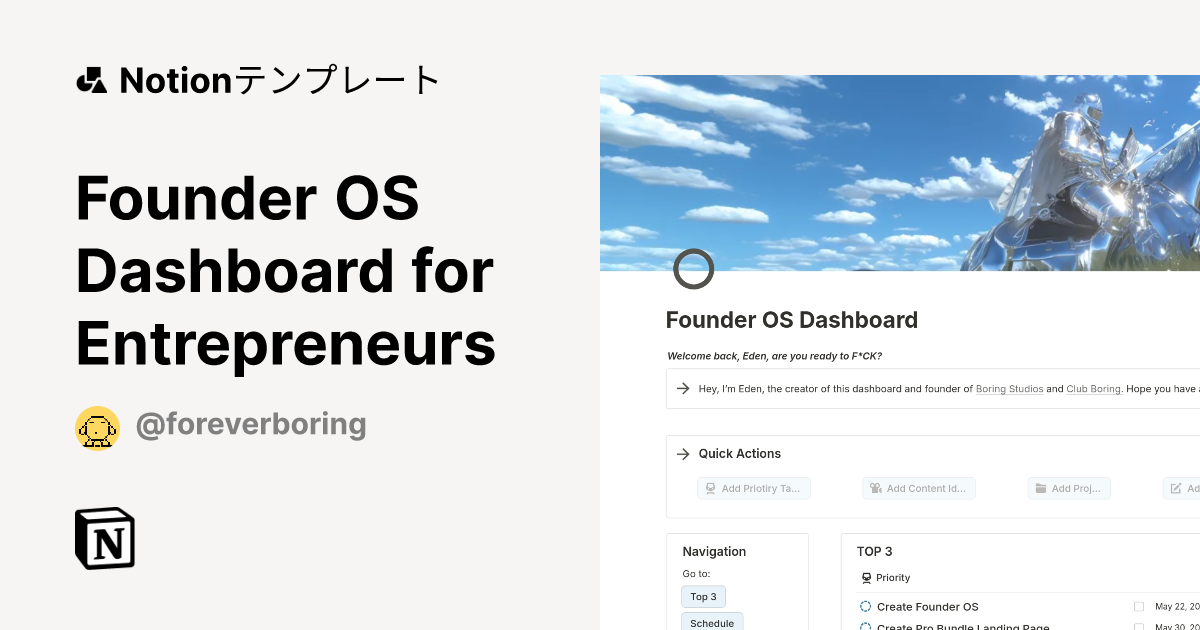Open the Top 3 navigation shortcut
This screenshot has height=630, width=1200.
coord(703,596)
